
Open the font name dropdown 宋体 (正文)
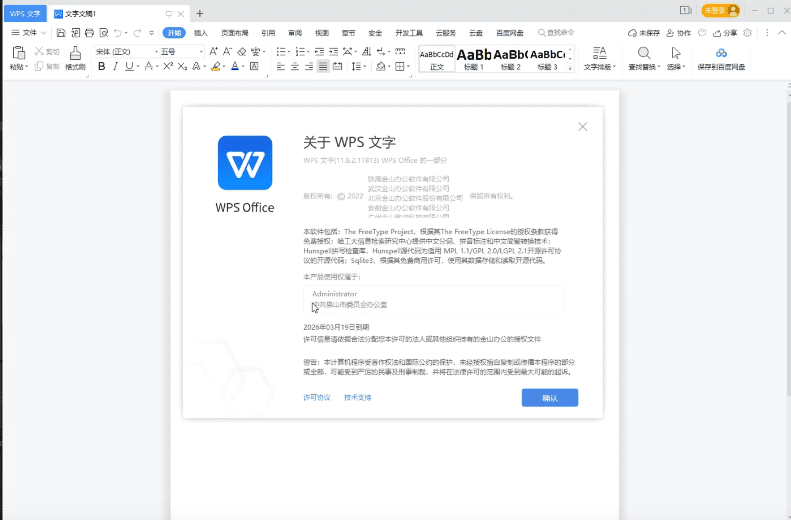pos(121,51)
